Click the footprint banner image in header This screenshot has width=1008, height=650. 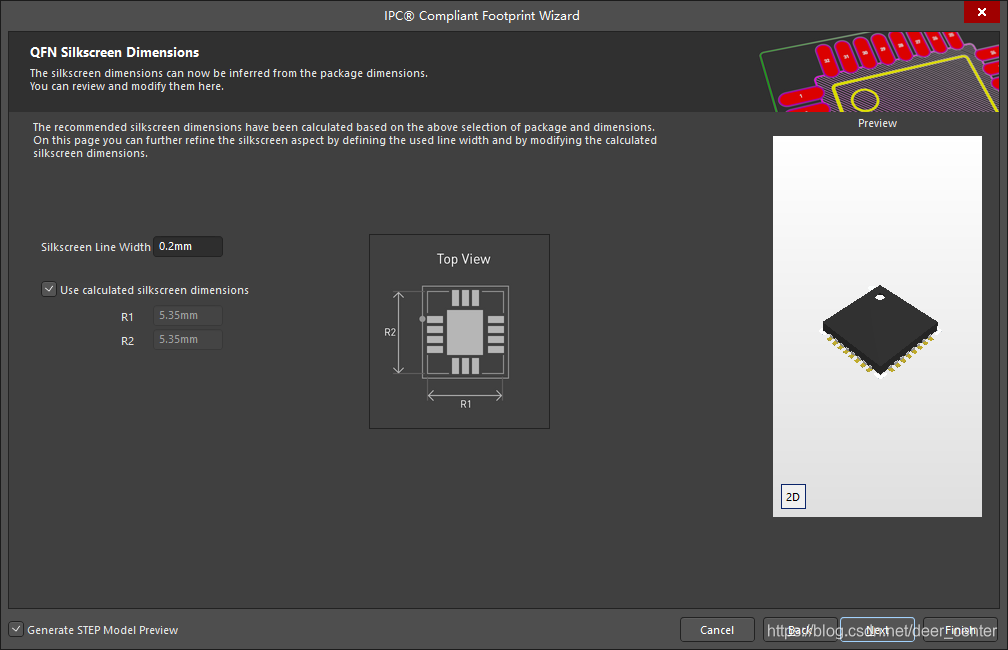(x=878, y=73)
